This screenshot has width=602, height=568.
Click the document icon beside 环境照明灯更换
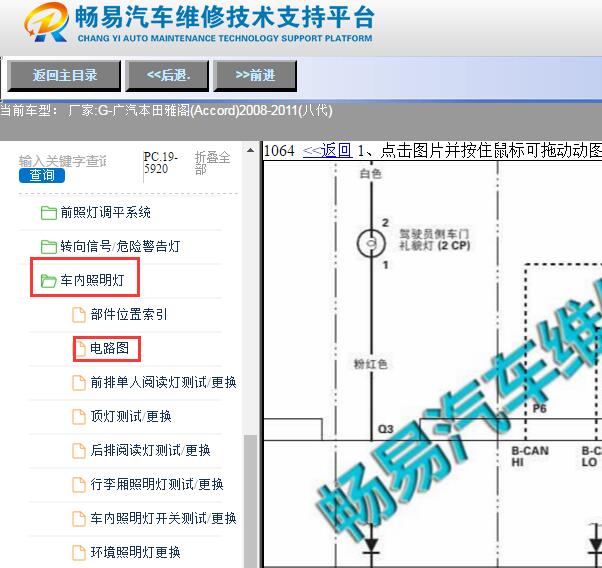click(x=79, y=552)
